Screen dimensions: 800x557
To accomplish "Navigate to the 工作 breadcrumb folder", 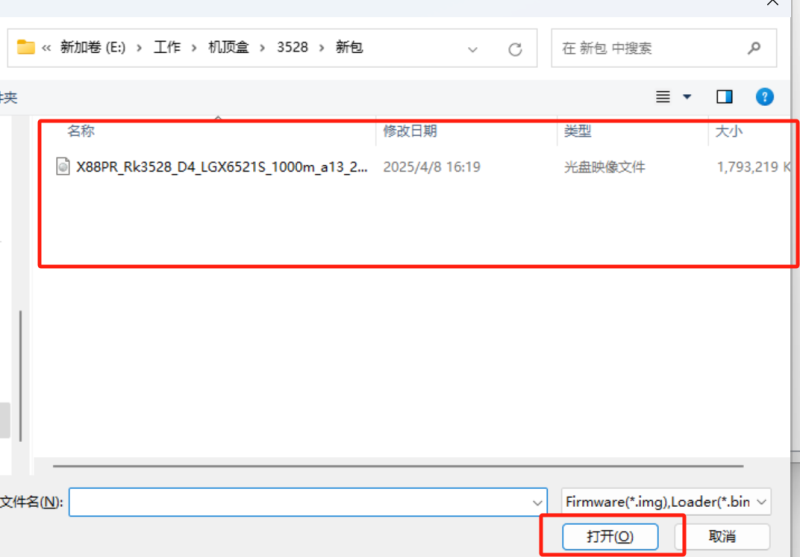I will coord(167,48).
